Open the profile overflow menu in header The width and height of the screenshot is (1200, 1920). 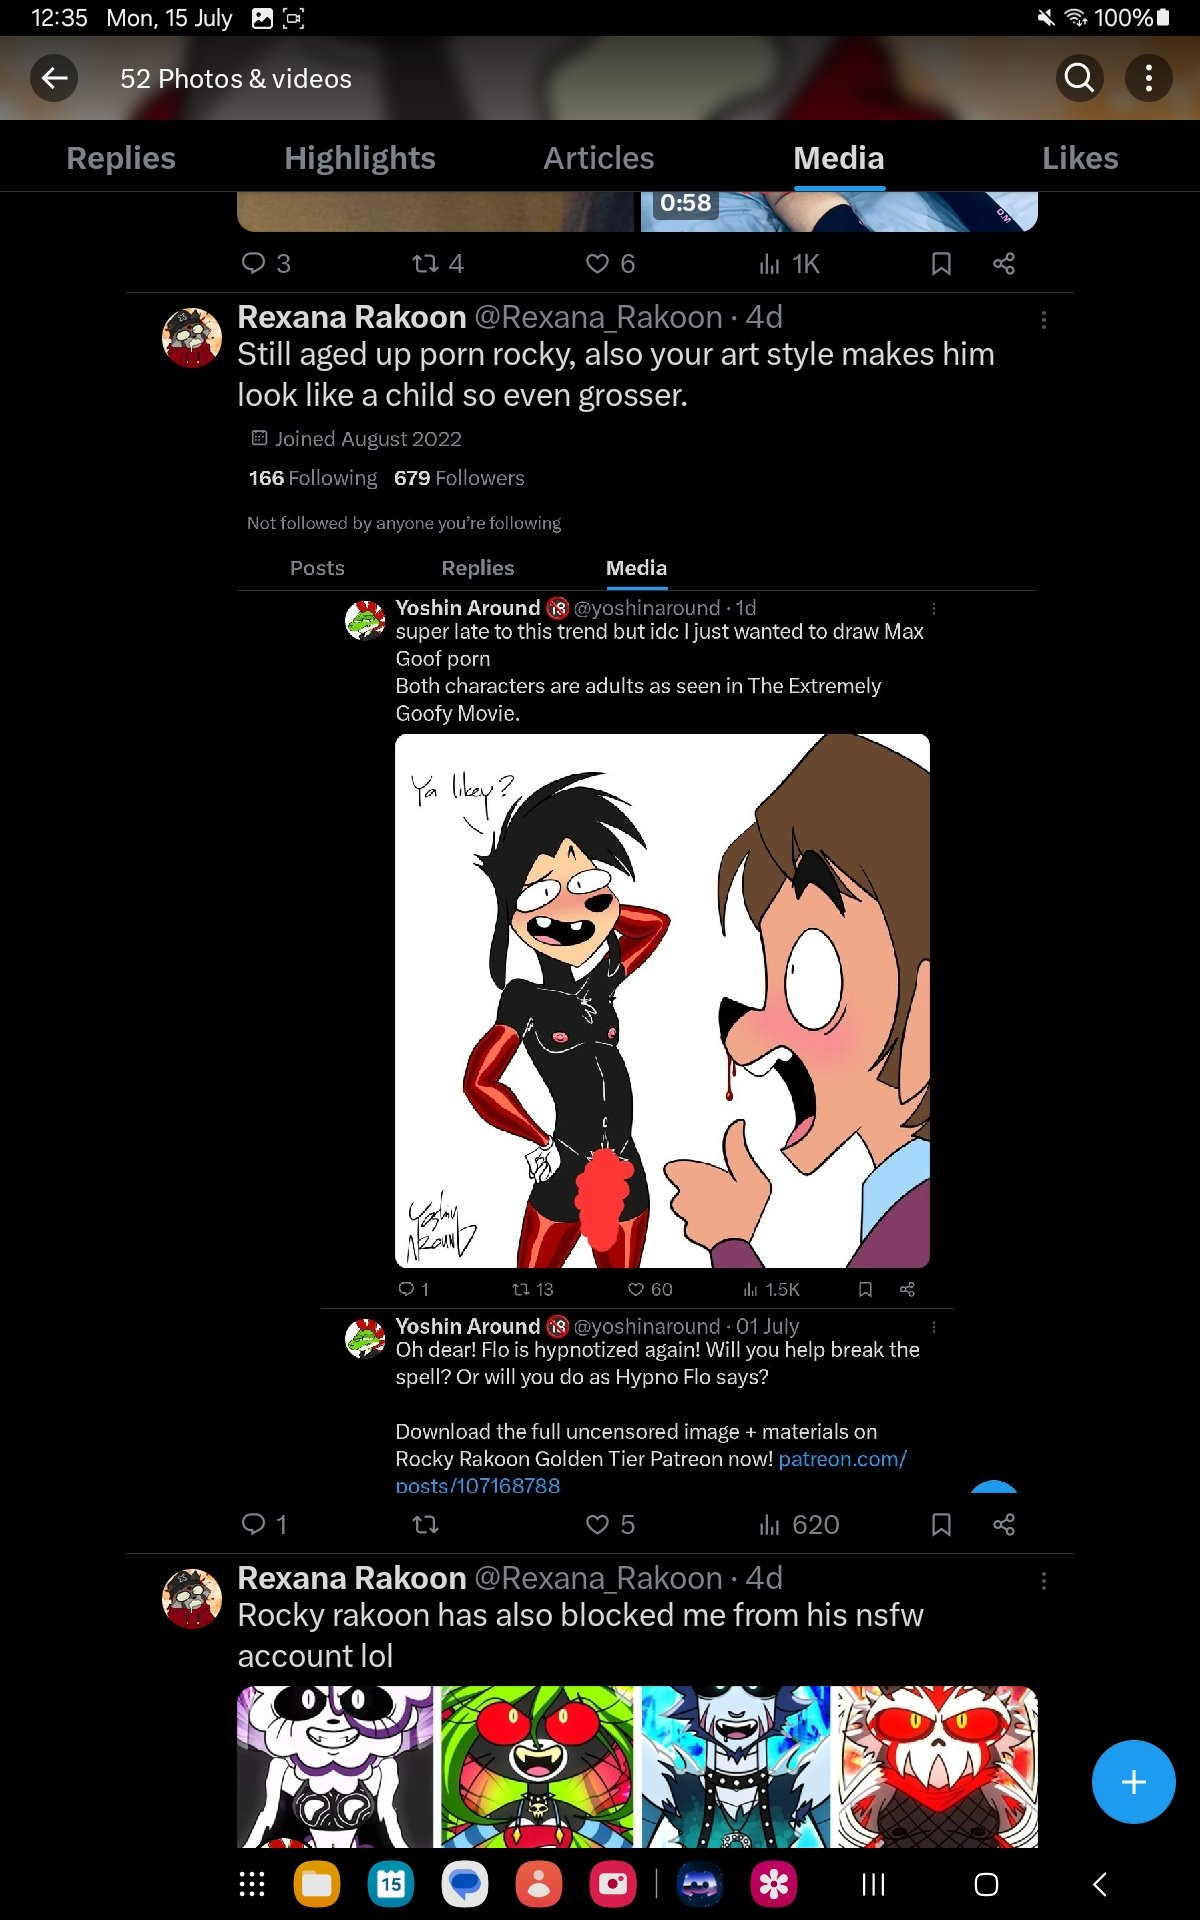click(1148, 78)
